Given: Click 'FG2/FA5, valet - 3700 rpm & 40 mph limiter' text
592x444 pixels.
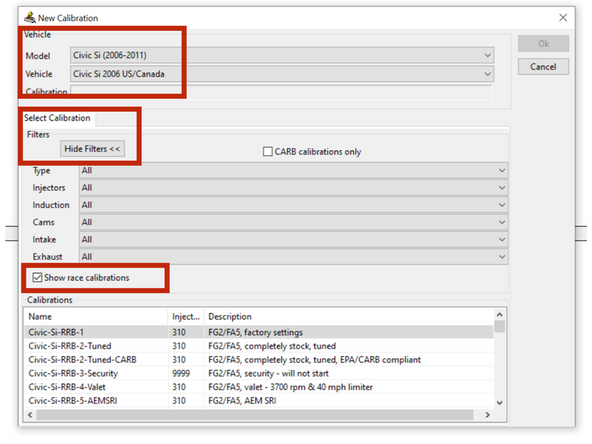Looking at the screenshot, I should [290, 387].
